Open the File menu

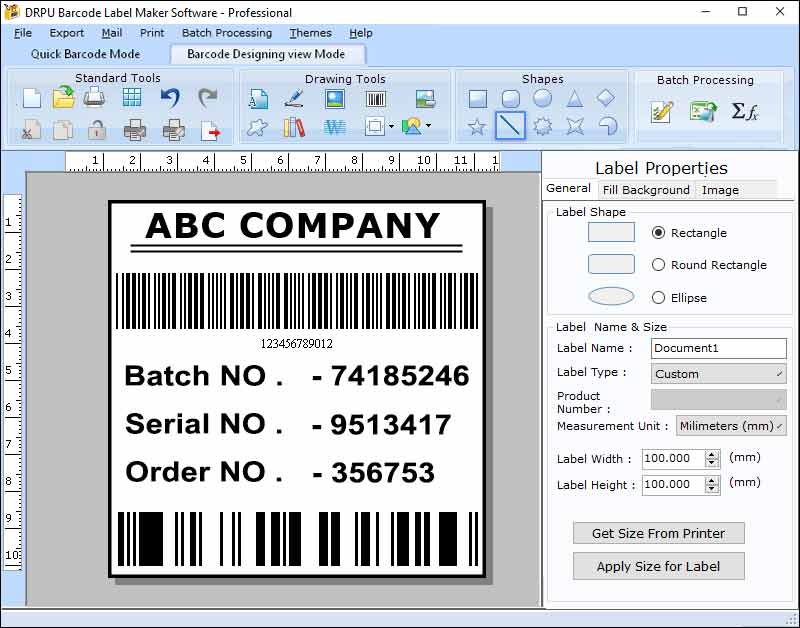(23, 33)
